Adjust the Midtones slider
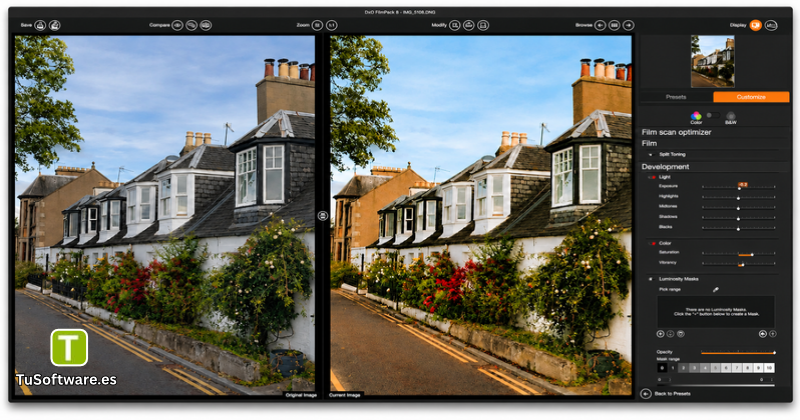The height and width of the screenshot is (420, 800). click(x=738, y=208)
